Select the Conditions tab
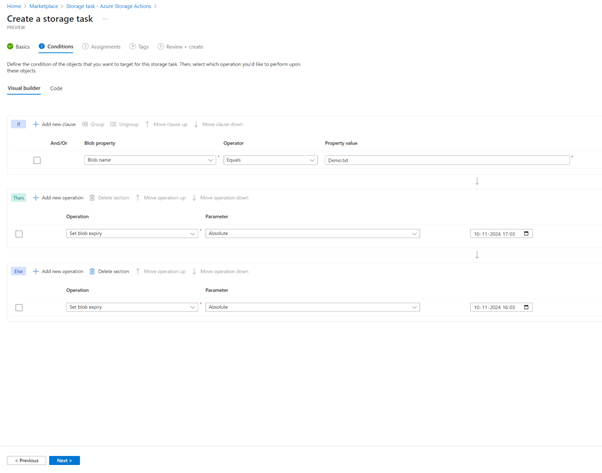The width and height of the screenshot is (602, 473). pyautogui.click(x=56, y=46)
